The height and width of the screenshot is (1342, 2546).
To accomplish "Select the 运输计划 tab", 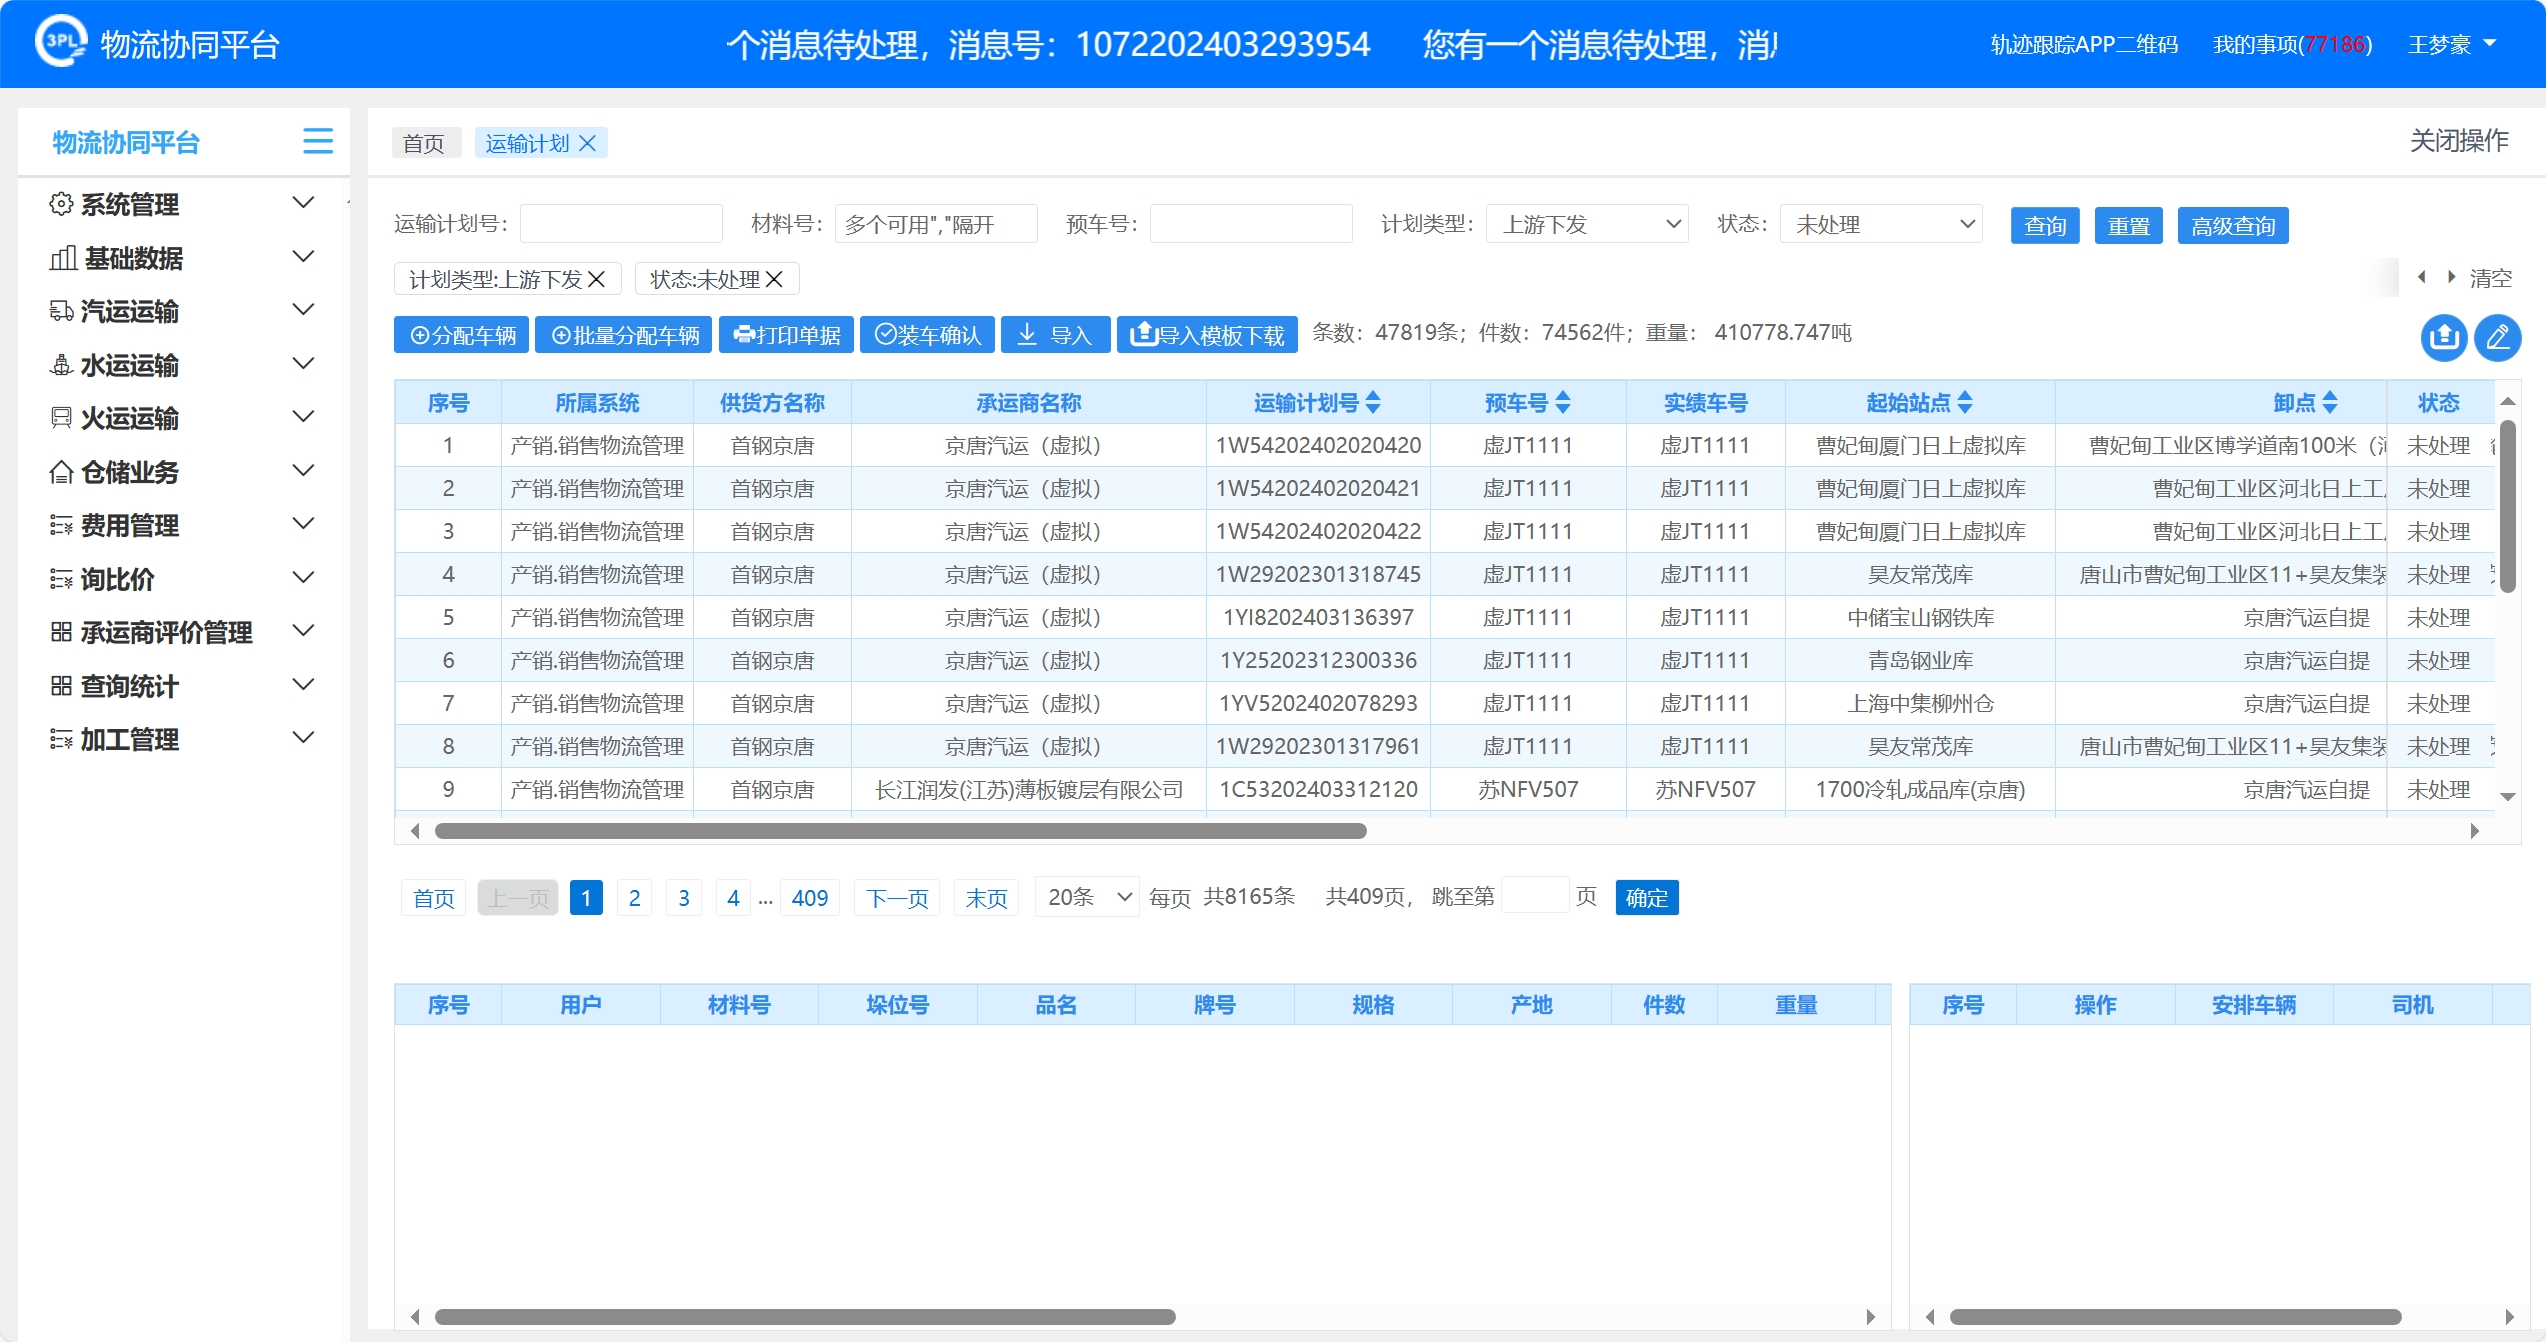I will tap(527, 143).
